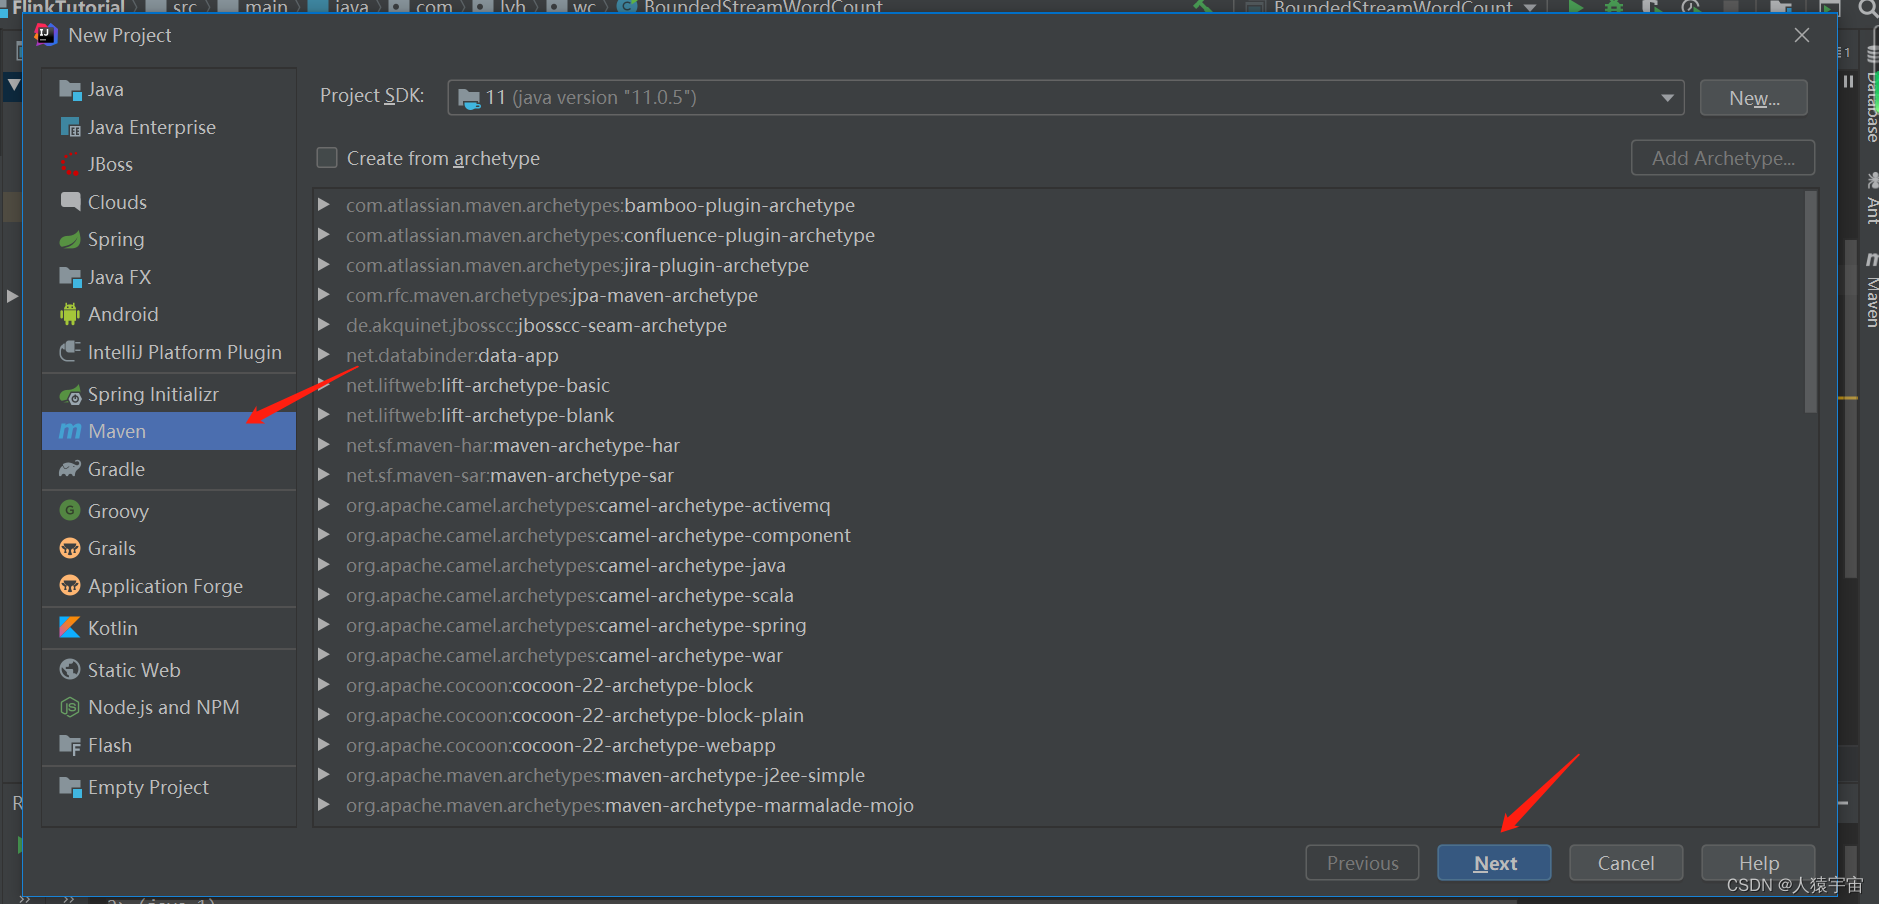Select the Empty Project folder icon
Viewport: 1879px width, 904px height.
[x=70, y=787]
